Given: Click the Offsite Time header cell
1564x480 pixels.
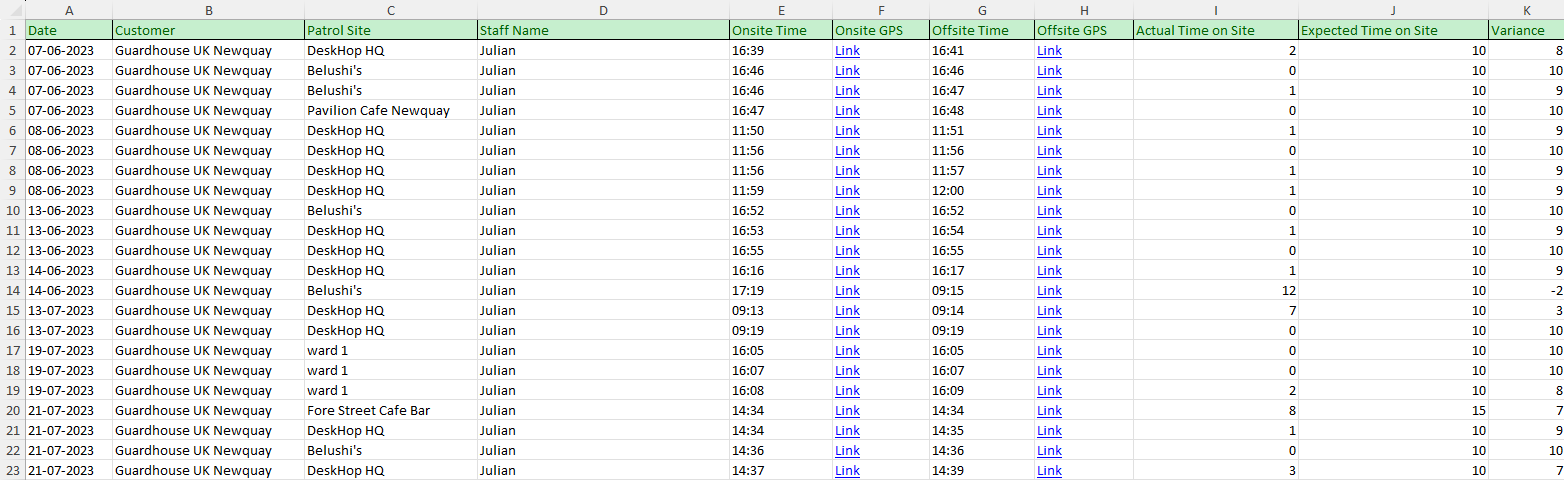Looking at the screenshot, I should pos(981,30).
